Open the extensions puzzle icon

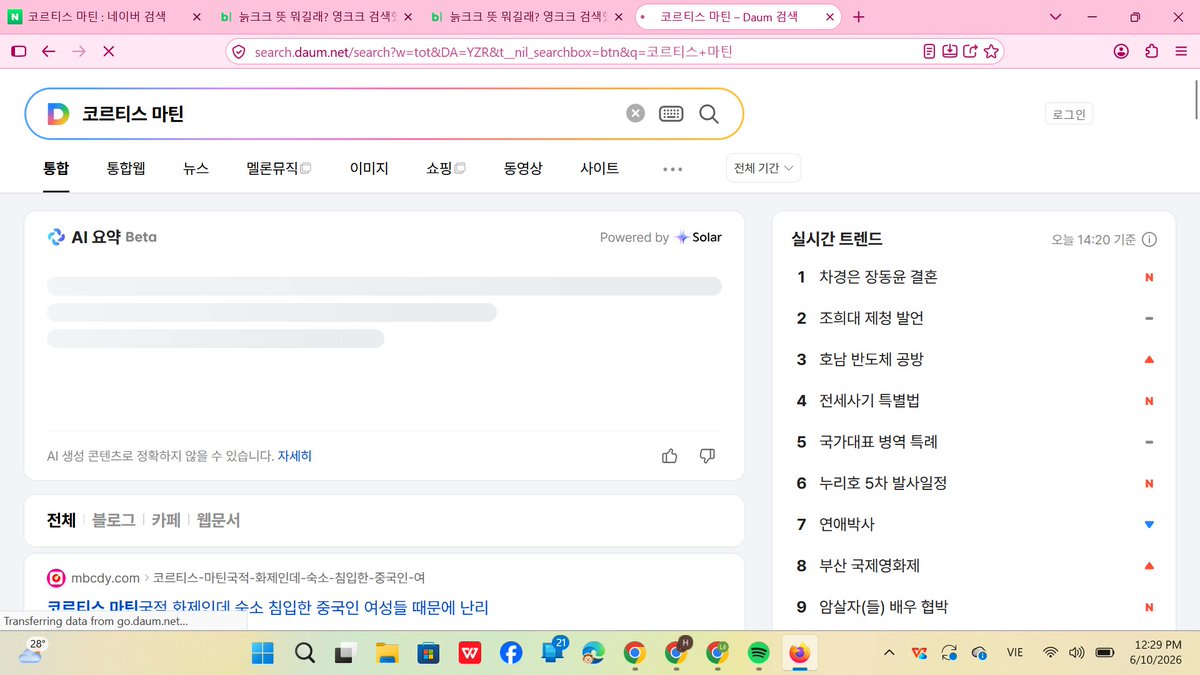(1152, 51)
